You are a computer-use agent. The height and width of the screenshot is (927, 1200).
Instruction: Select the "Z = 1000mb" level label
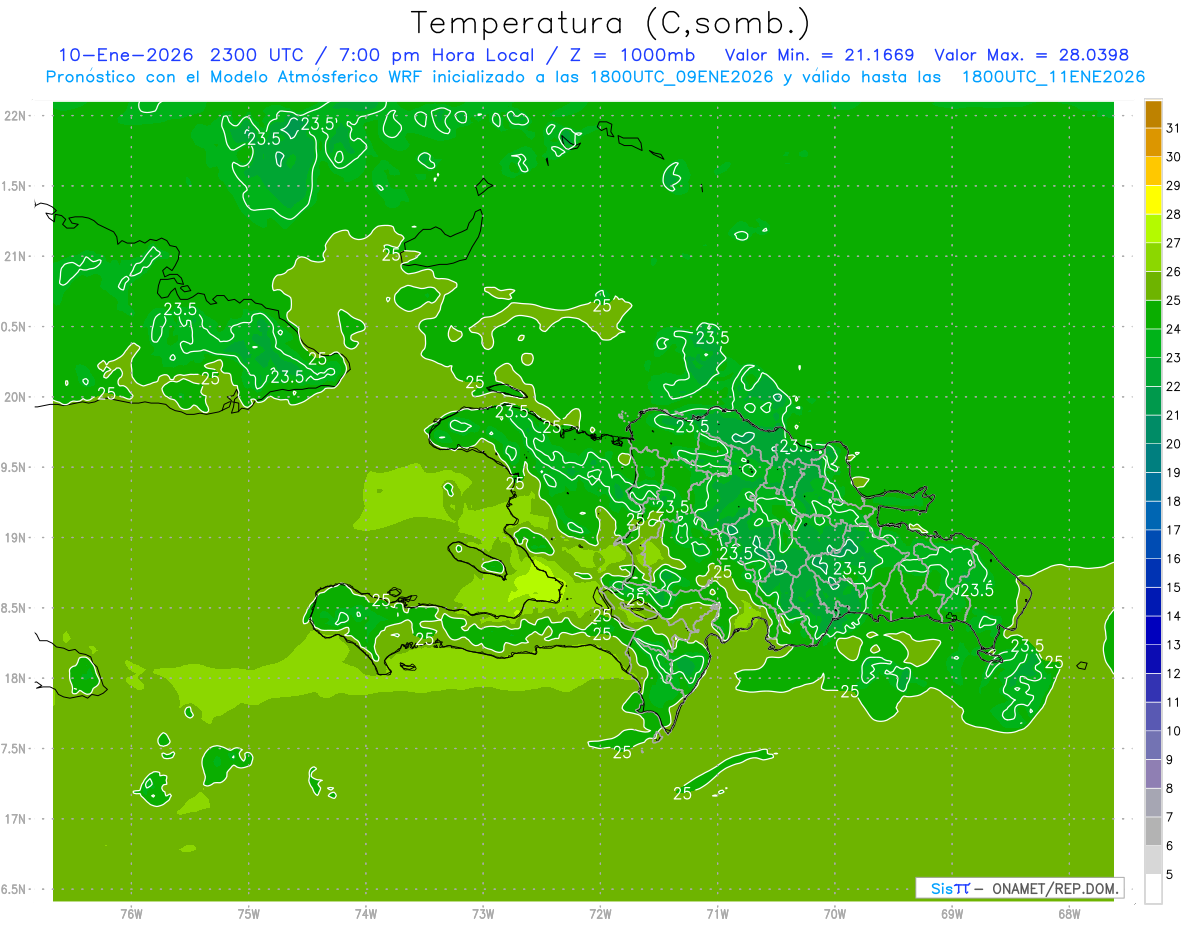(x=634, y=54)
